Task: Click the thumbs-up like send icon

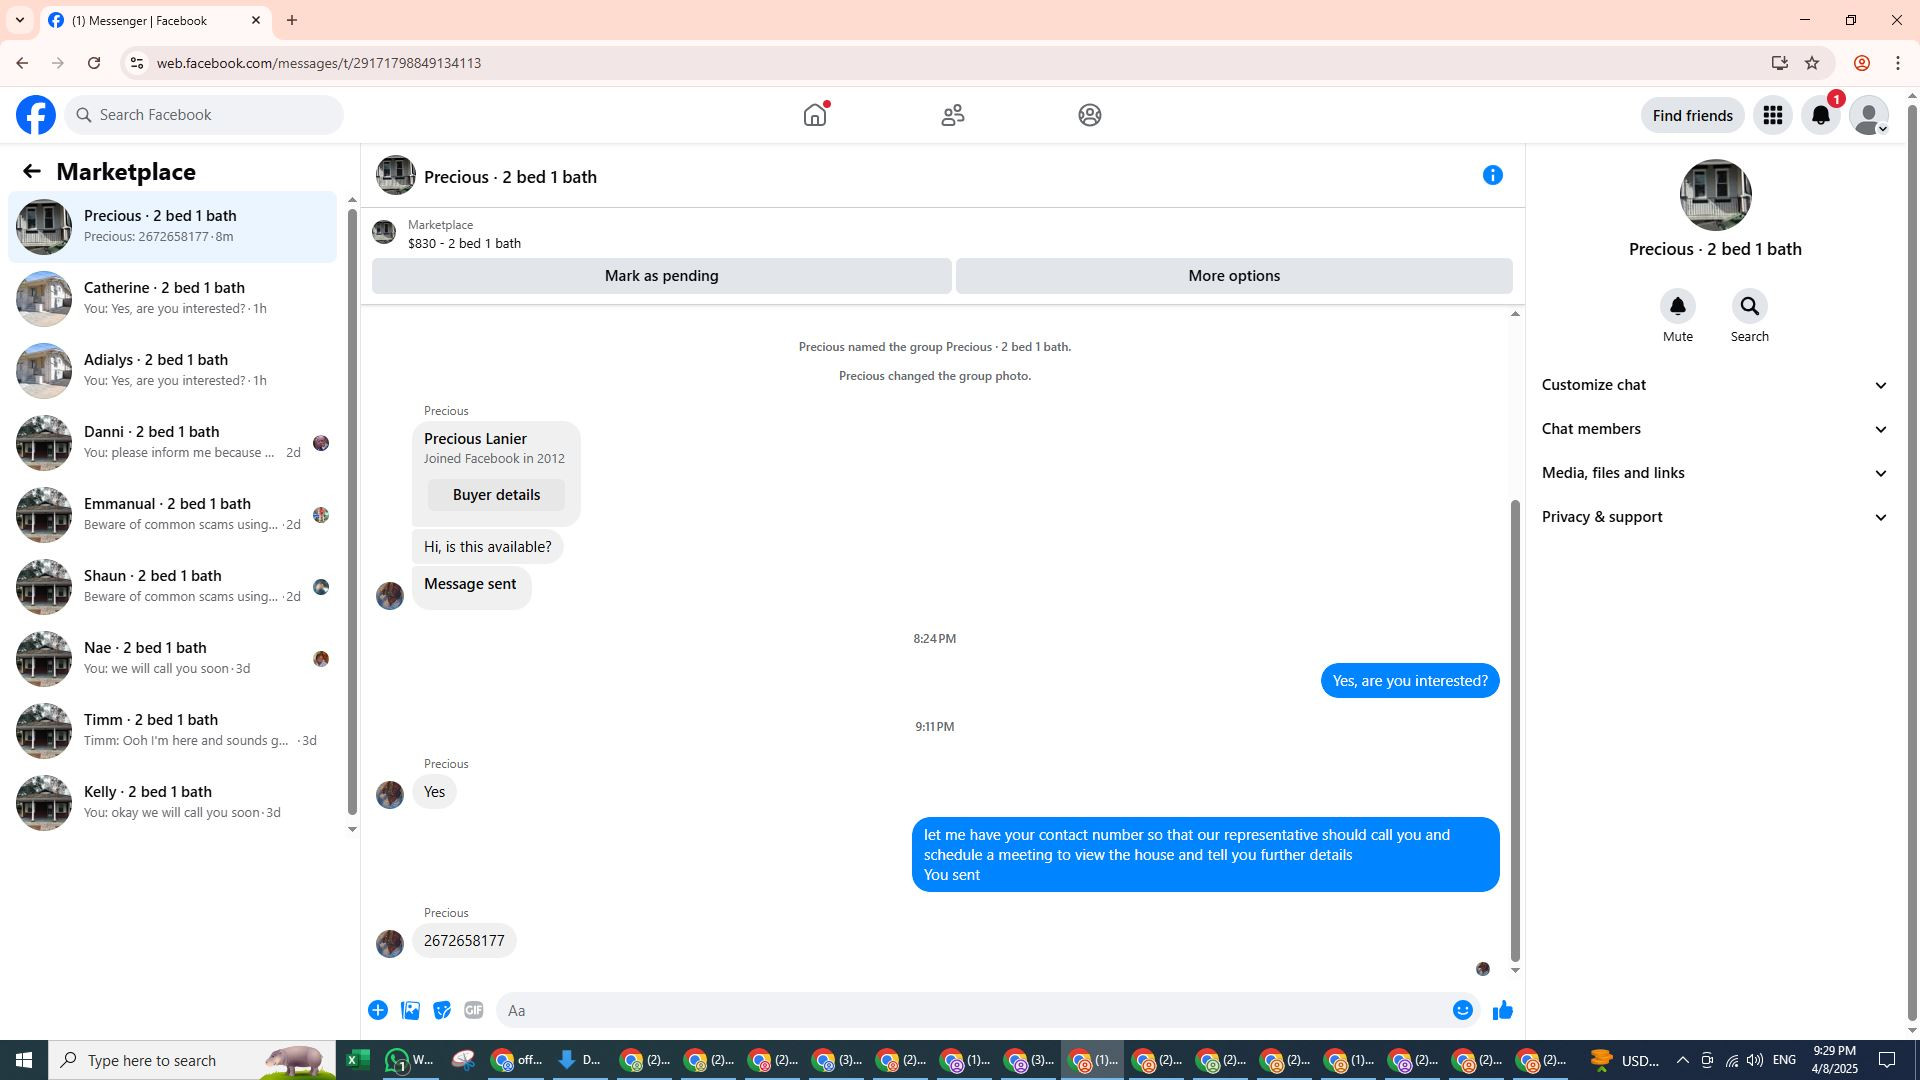Action: [1502, 1011]
